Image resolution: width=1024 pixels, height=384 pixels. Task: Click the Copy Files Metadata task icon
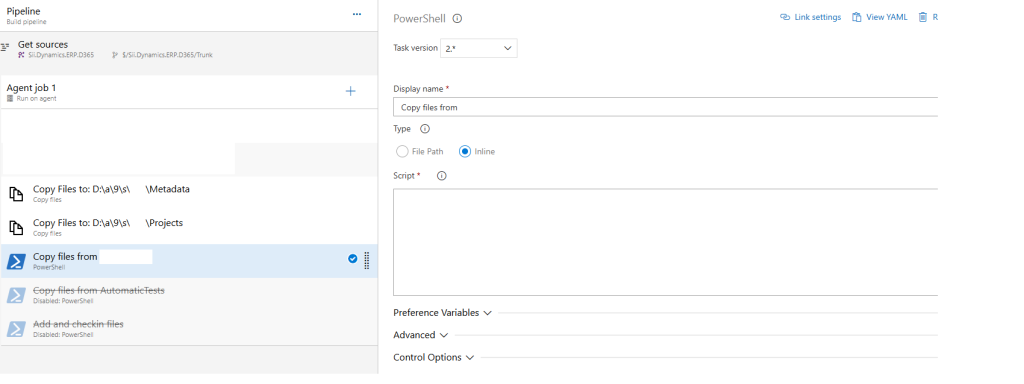tap(16, 193)
